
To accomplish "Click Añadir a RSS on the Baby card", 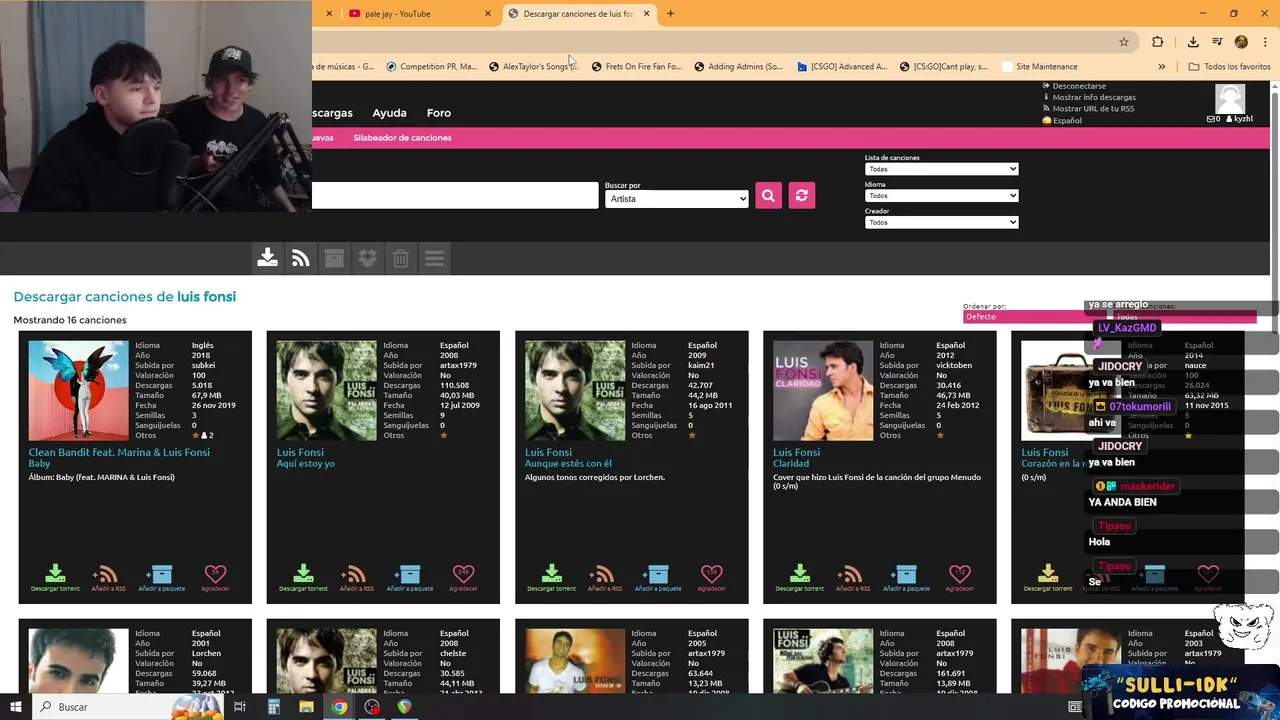I will (108, 577).
